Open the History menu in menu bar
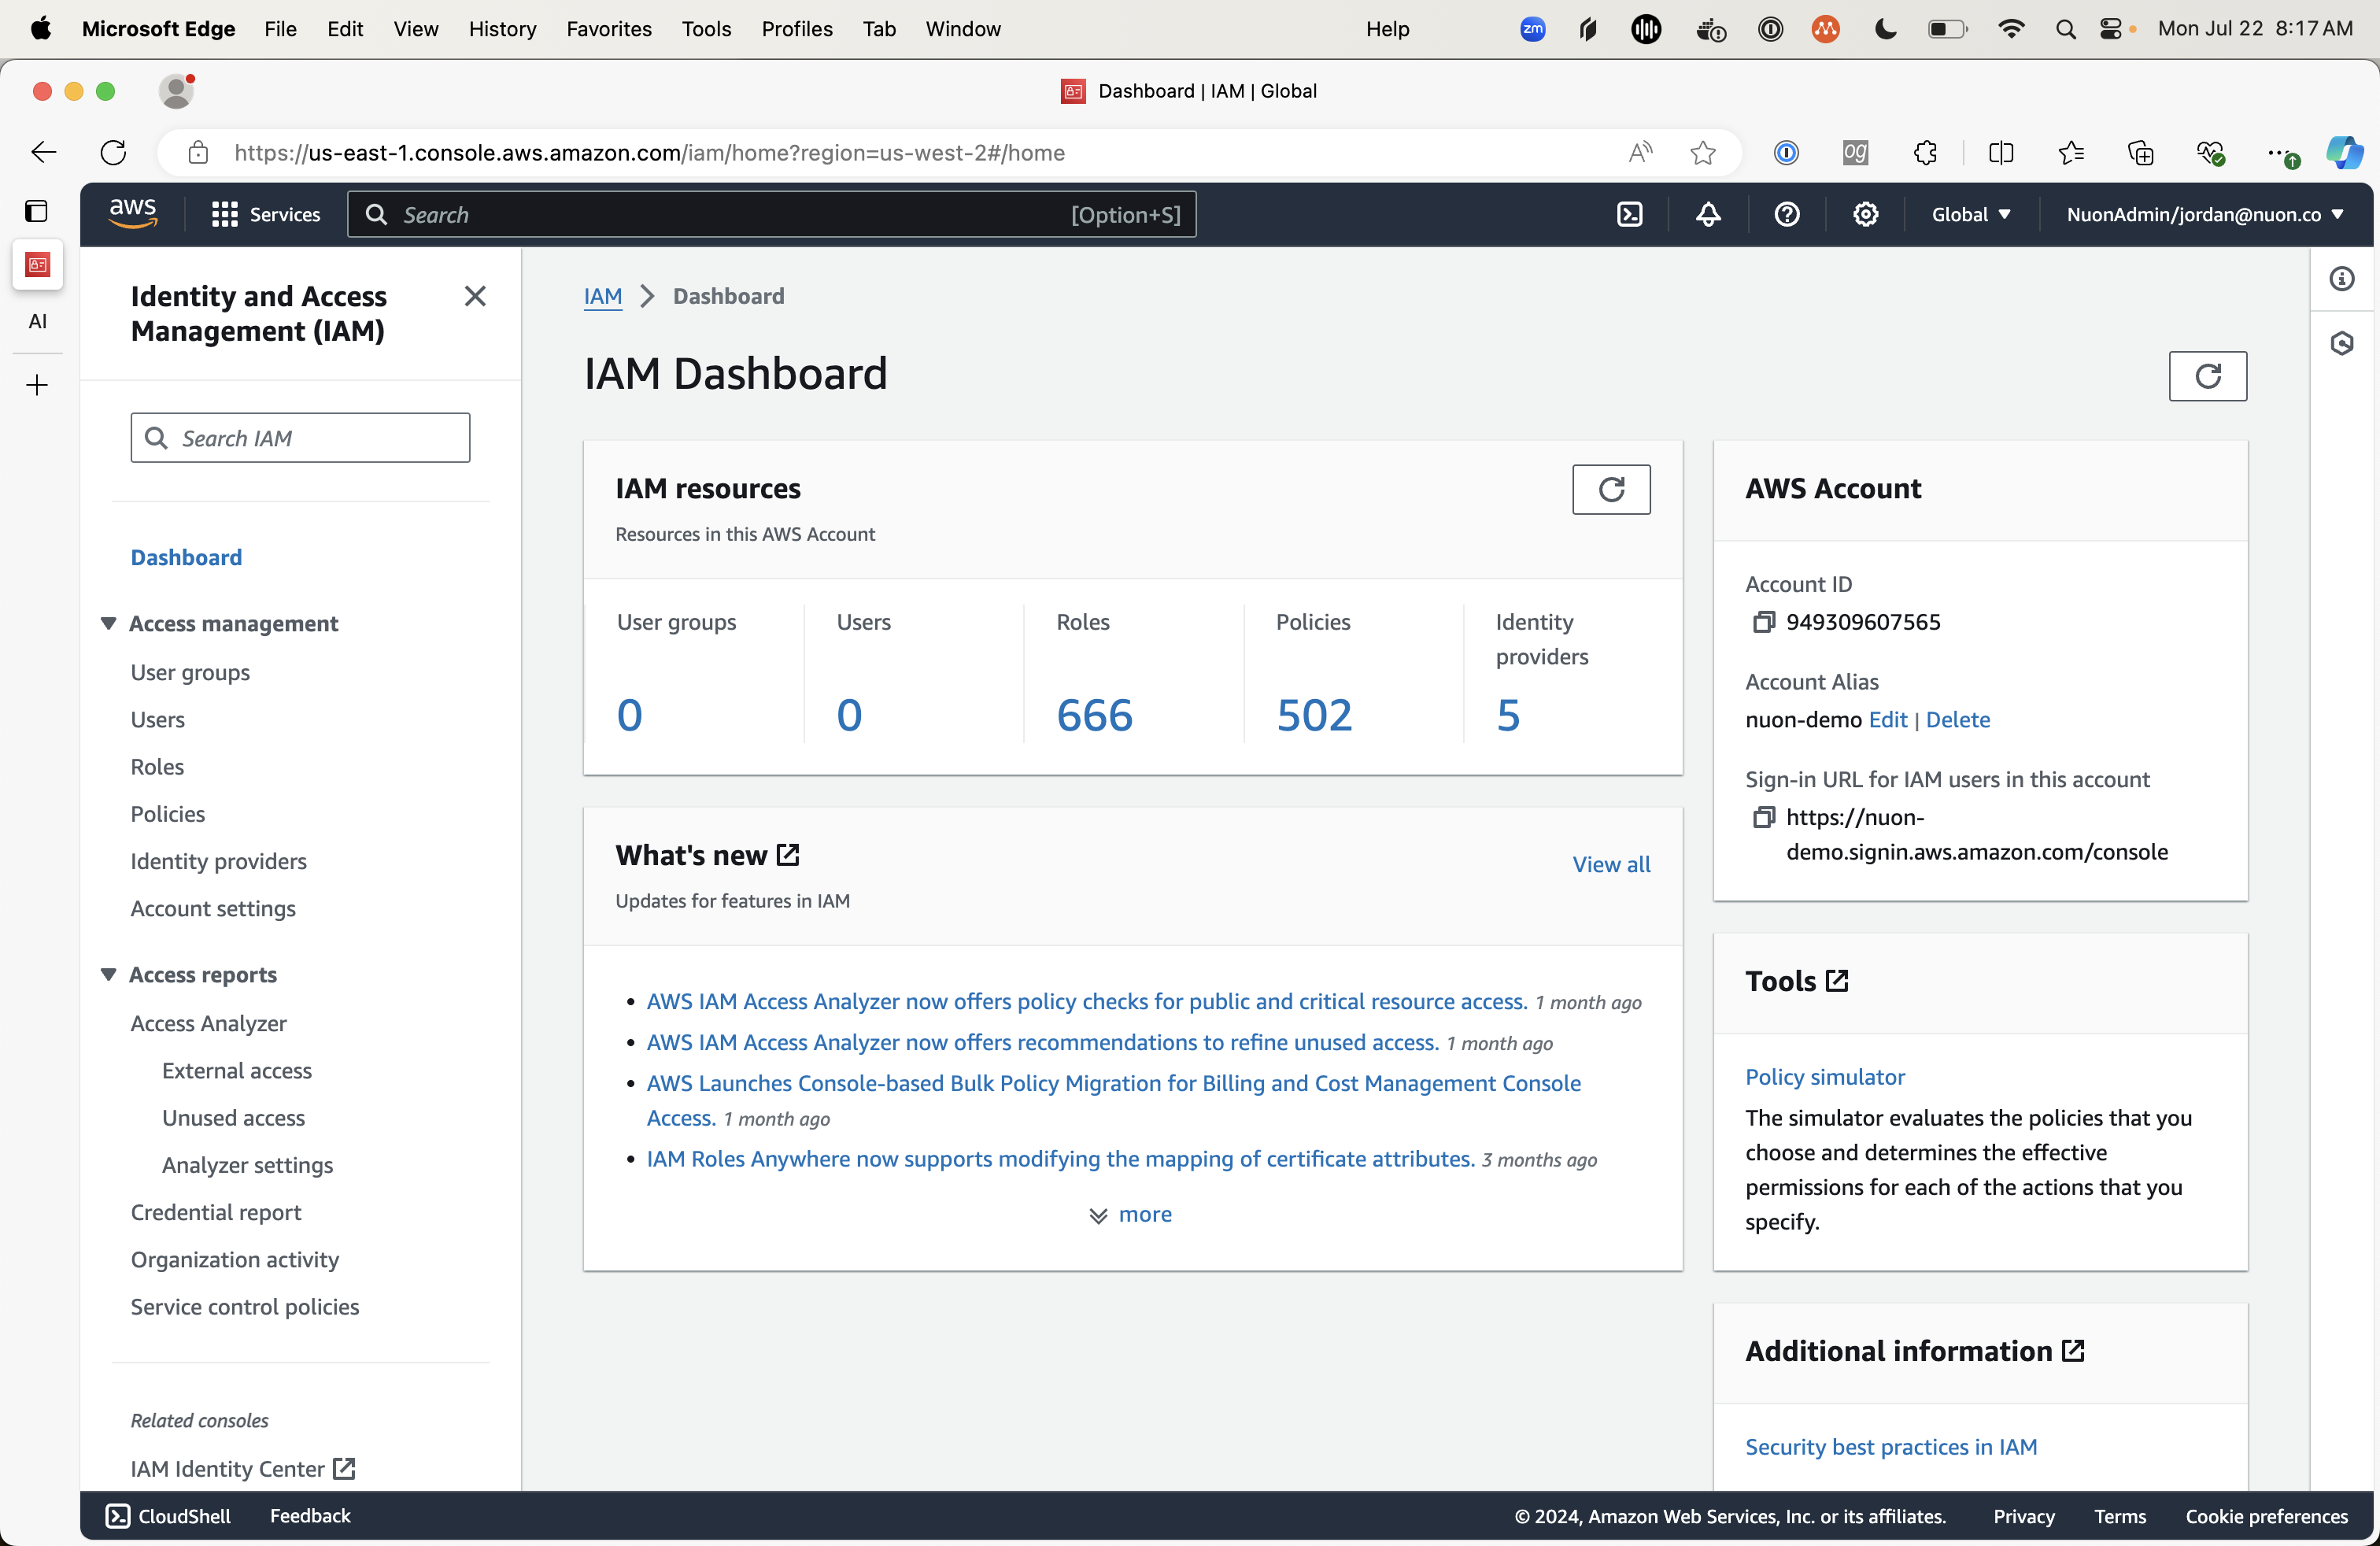Screen dimensions: 2380x1546 502,28
